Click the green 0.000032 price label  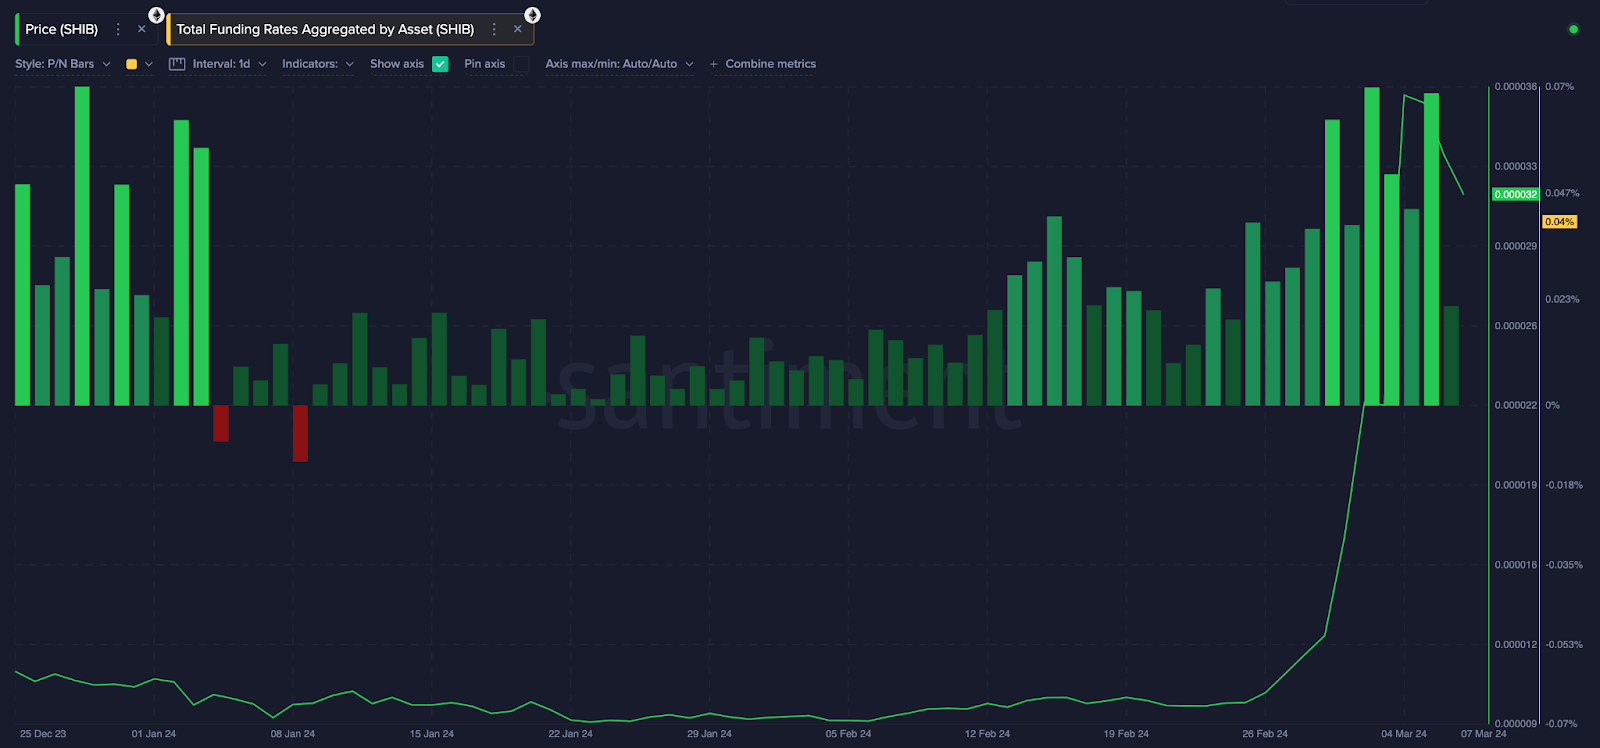click(x=1515, y=195)
